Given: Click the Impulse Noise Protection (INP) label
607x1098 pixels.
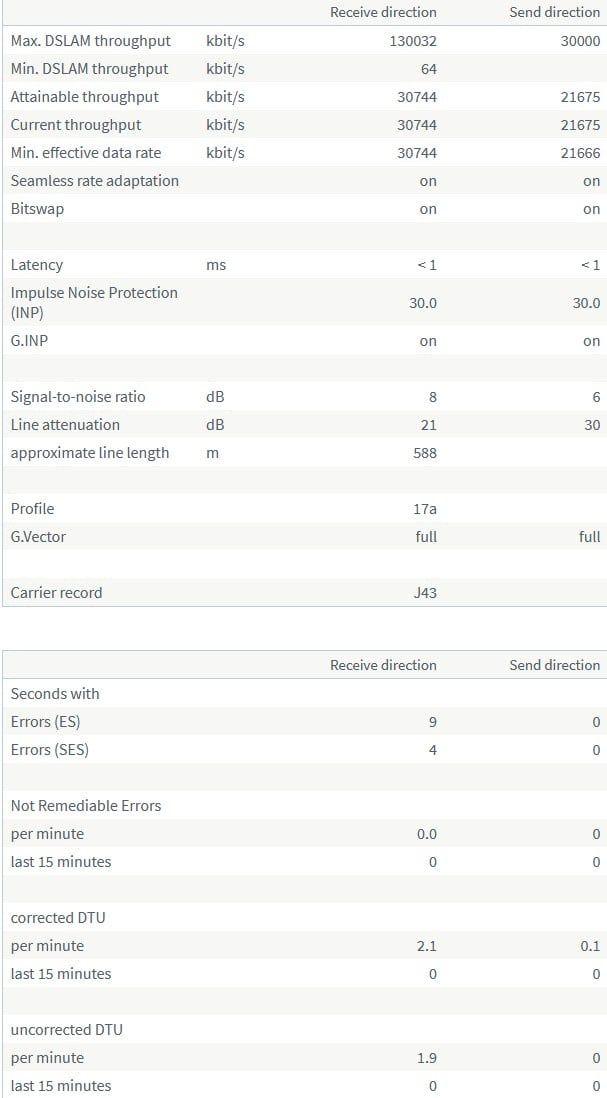Looking at the screenshot, I should coord(95,303).
